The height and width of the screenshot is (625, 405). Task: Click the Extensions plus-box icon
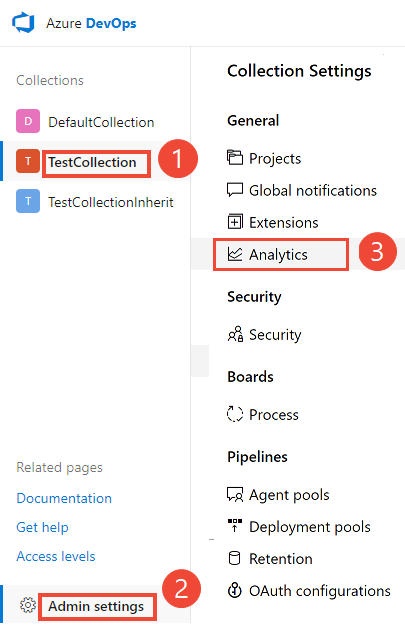point(235,222)
